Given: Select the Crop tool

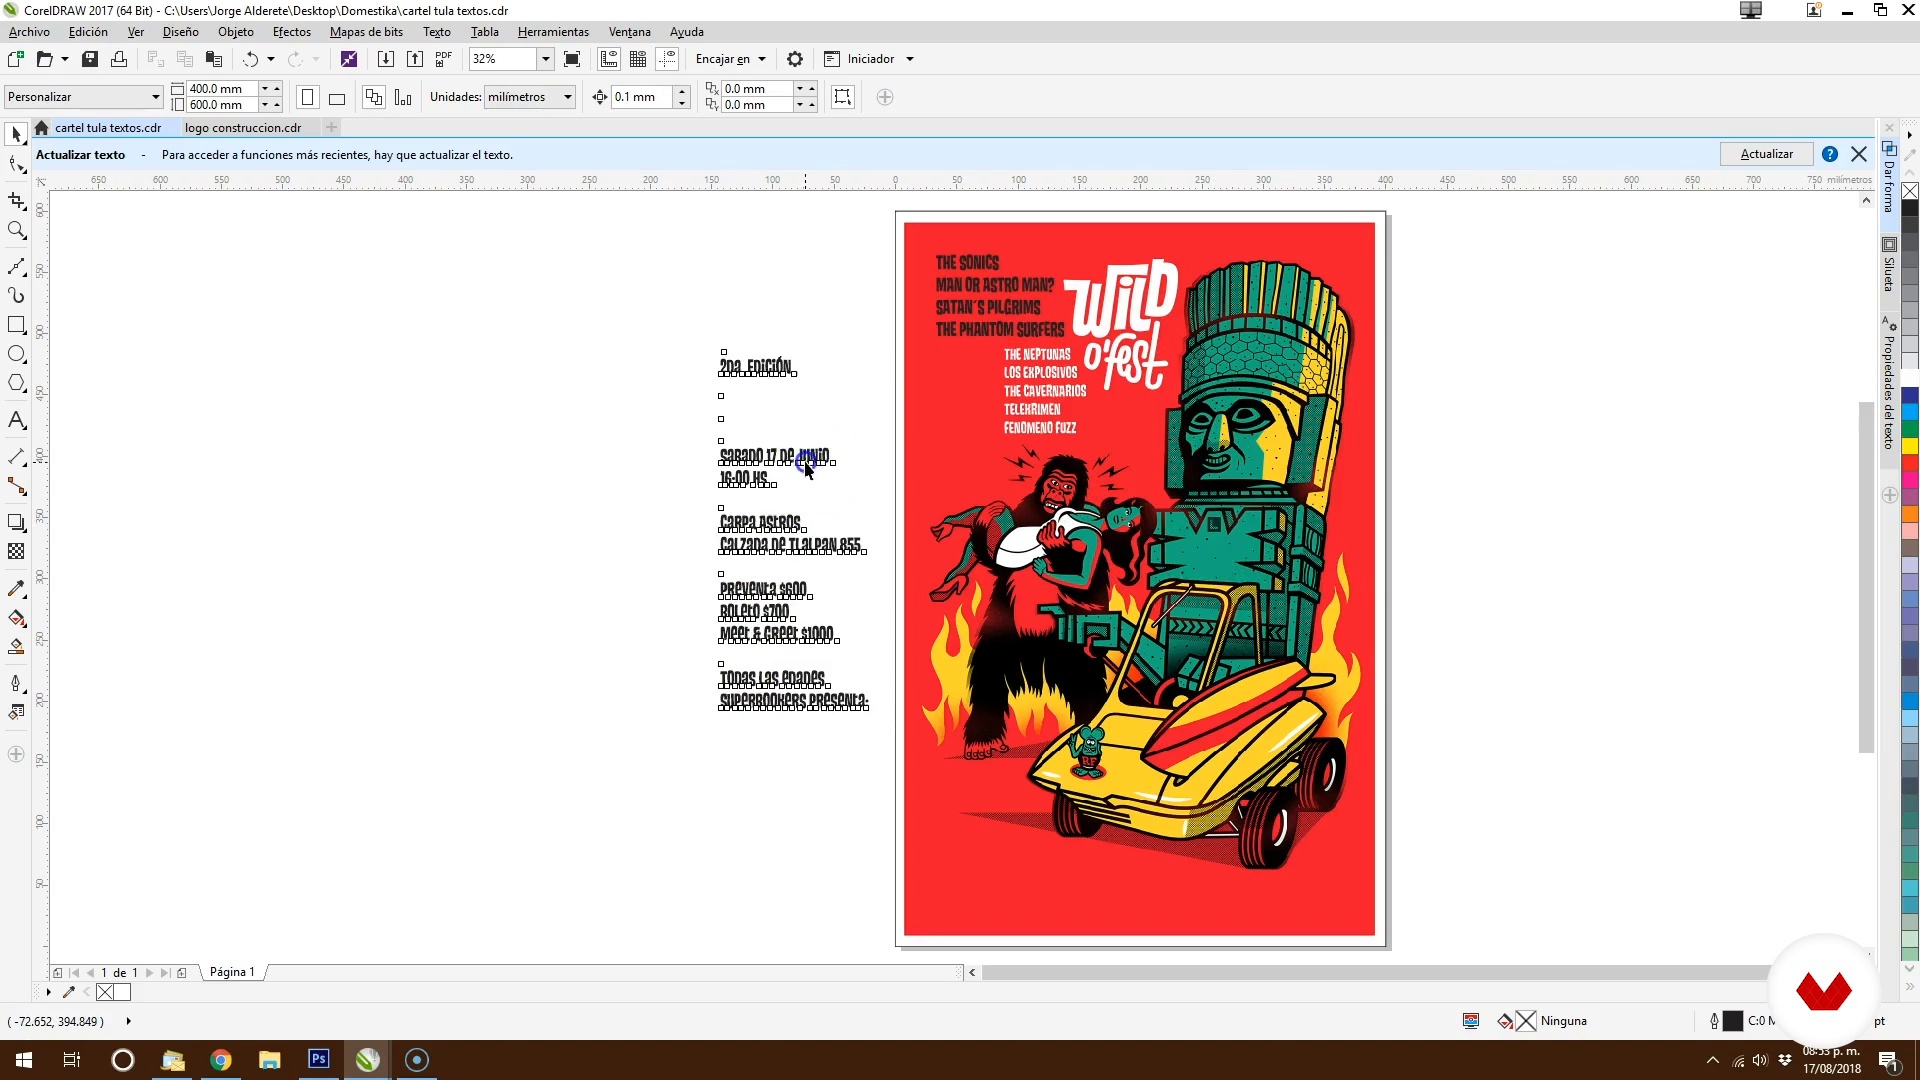Looking at the screenshot, I should coord(16,201).
